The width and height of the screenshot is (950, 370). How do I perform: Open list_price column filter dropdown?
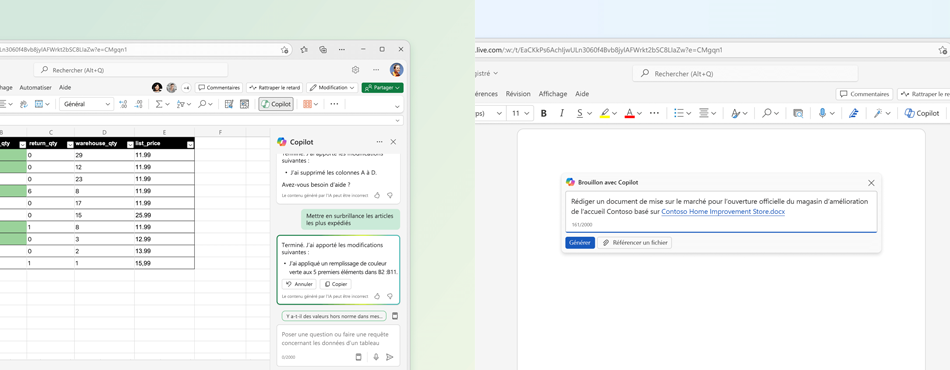190,144
